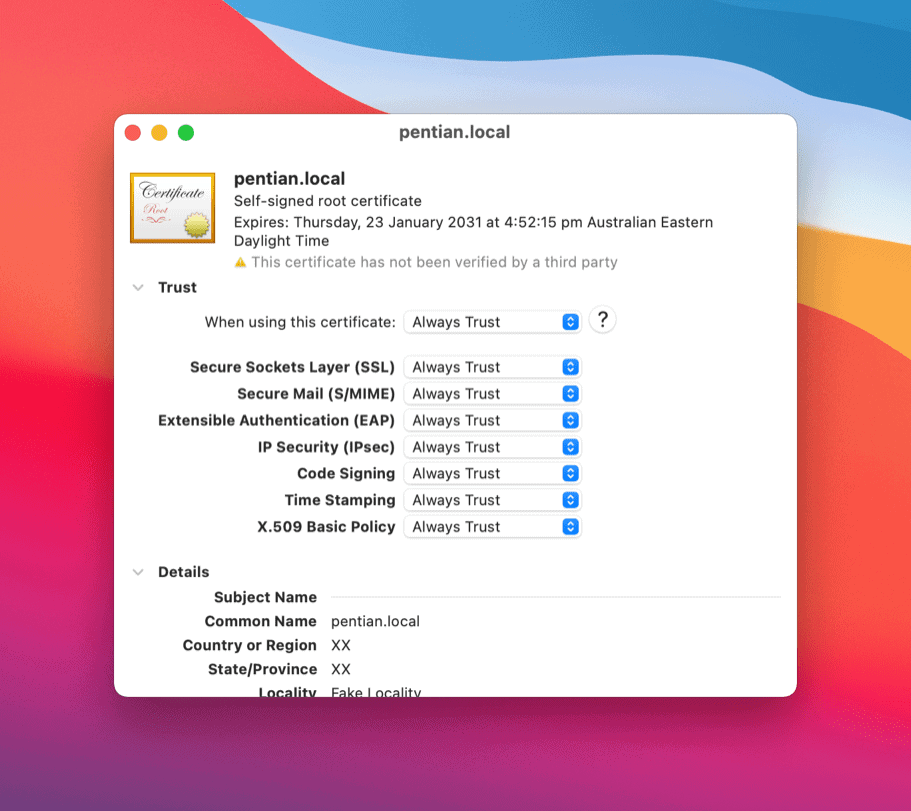
Task: Open the Secure Mail (S/MIME) trust dropdown
Action: [x=492, y=394]
